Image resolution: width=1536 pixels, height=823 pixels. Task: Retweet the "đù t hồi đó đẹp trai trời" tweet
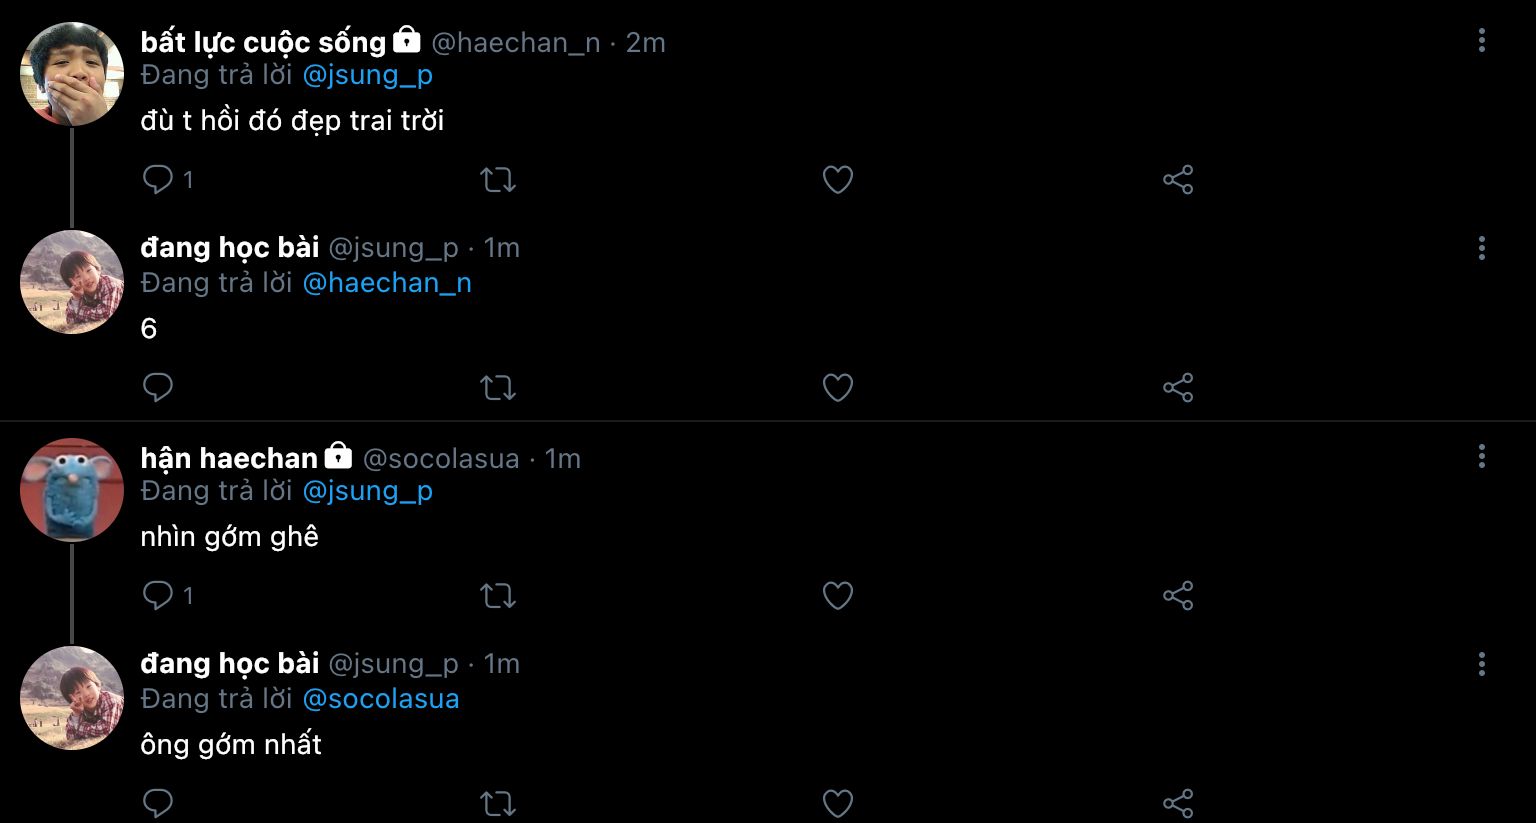point(497,180)
